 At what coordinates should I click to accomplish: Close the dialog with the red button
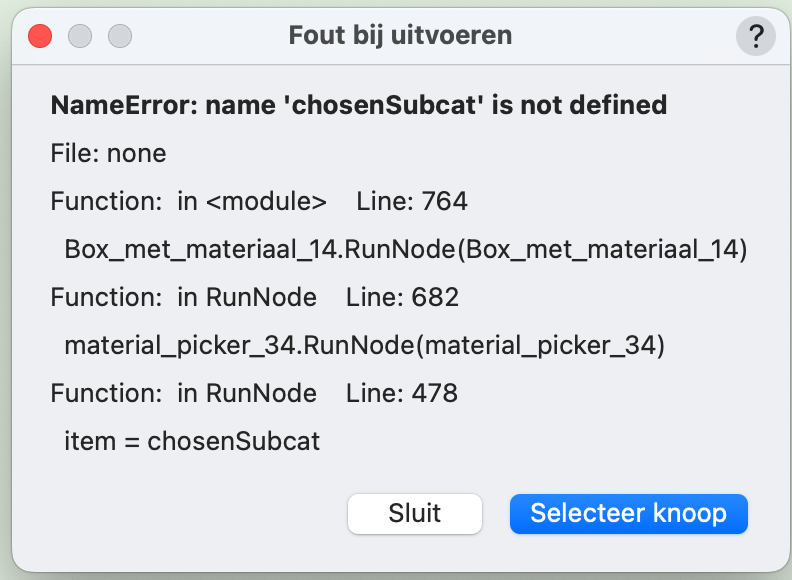pyautogui.click(x=40, y=37)
